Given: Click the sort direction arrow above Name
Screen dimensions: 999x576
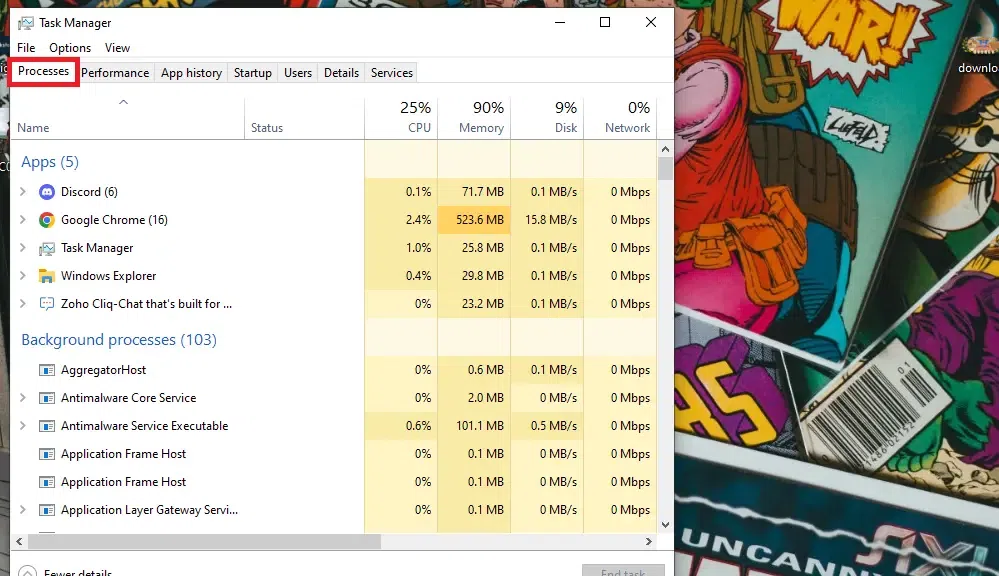Looking at the screenshot, I should pyautogui.click(x=124, y=102).
